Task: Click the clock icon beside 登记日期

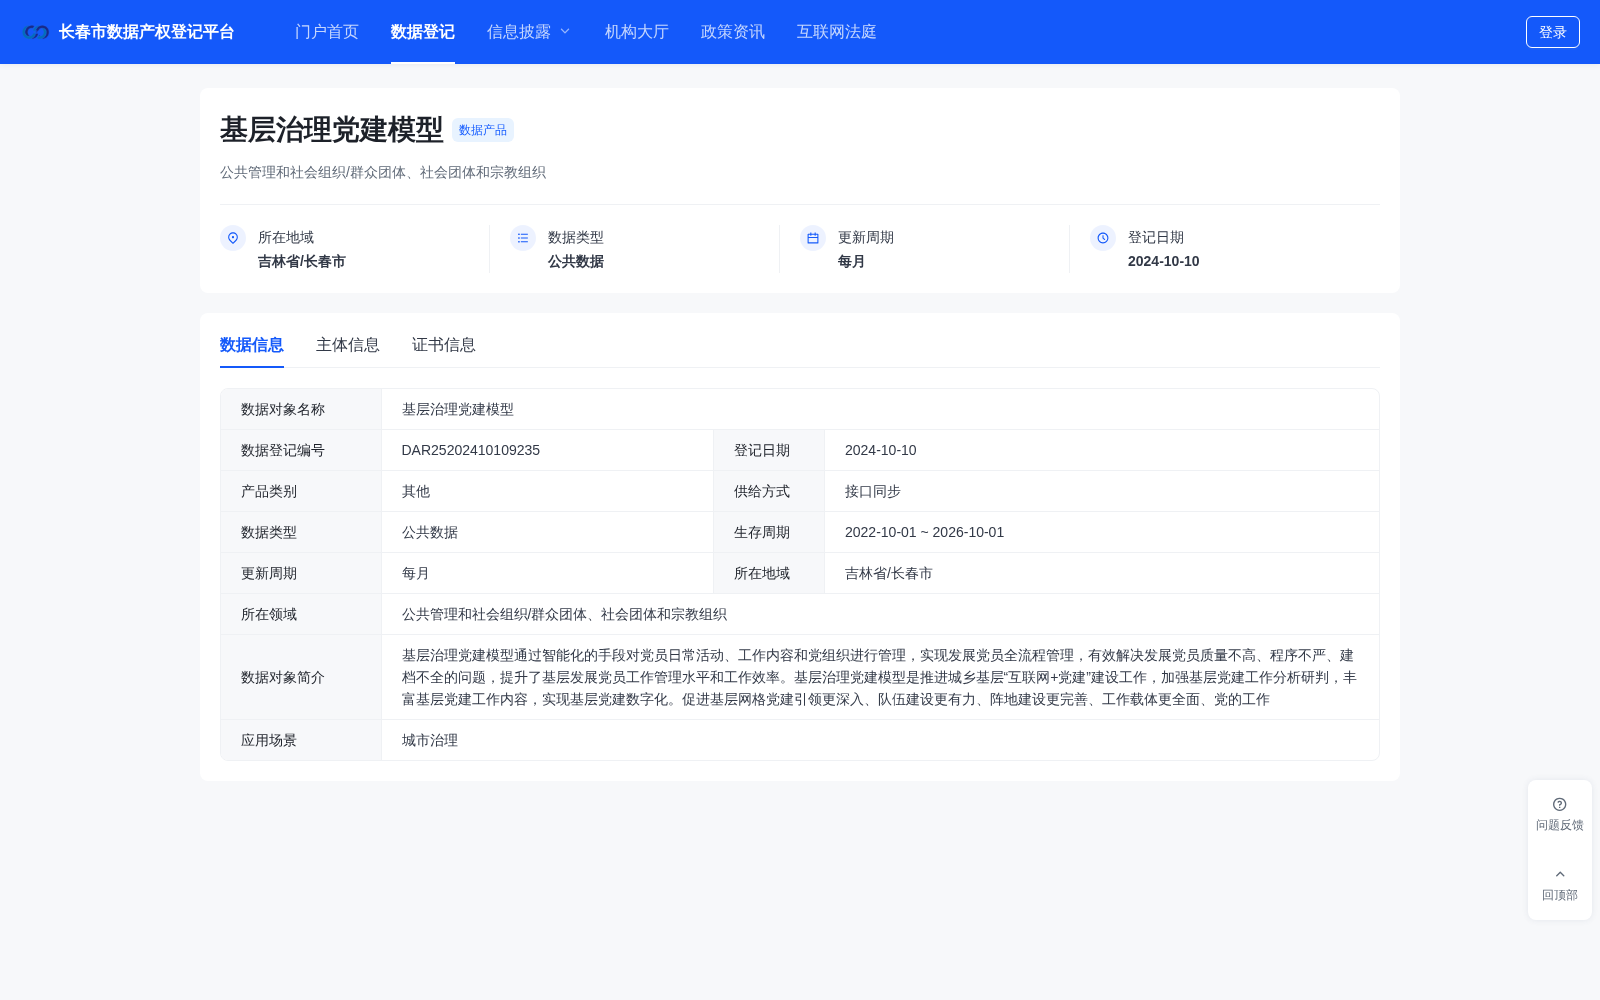Action: pyautogui.click(x=1103, y=238)
